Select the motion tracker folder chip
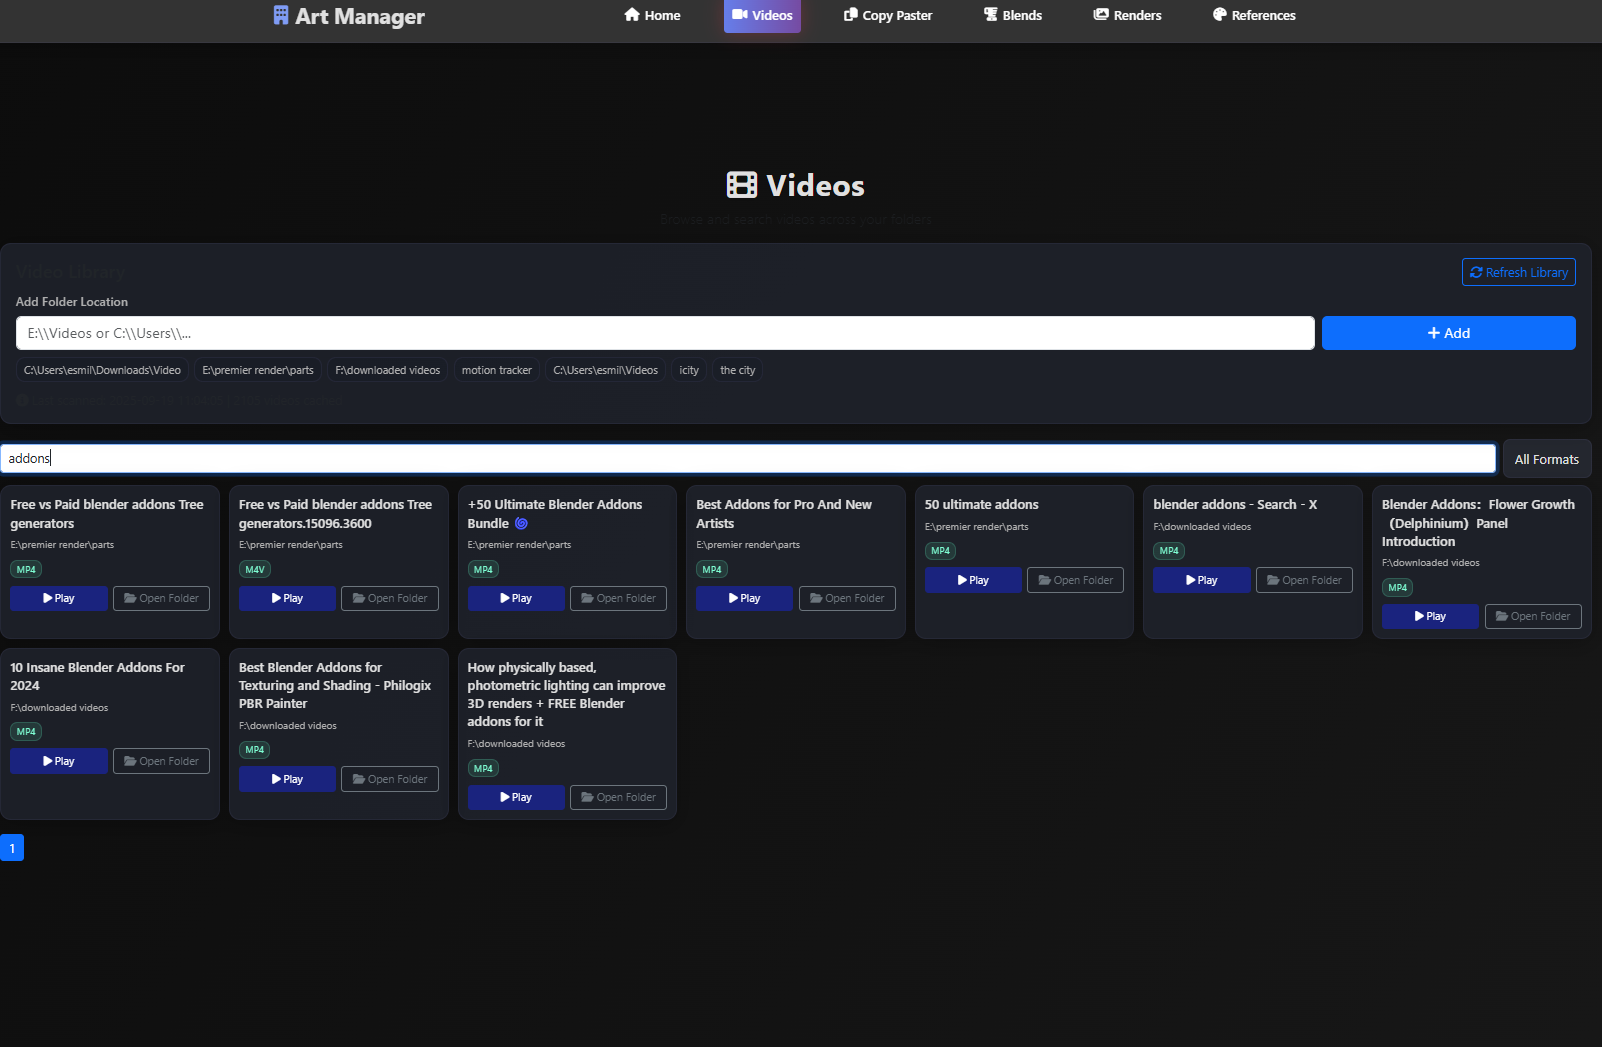This screenshot has width=1602, height=1047. [496, 370]
